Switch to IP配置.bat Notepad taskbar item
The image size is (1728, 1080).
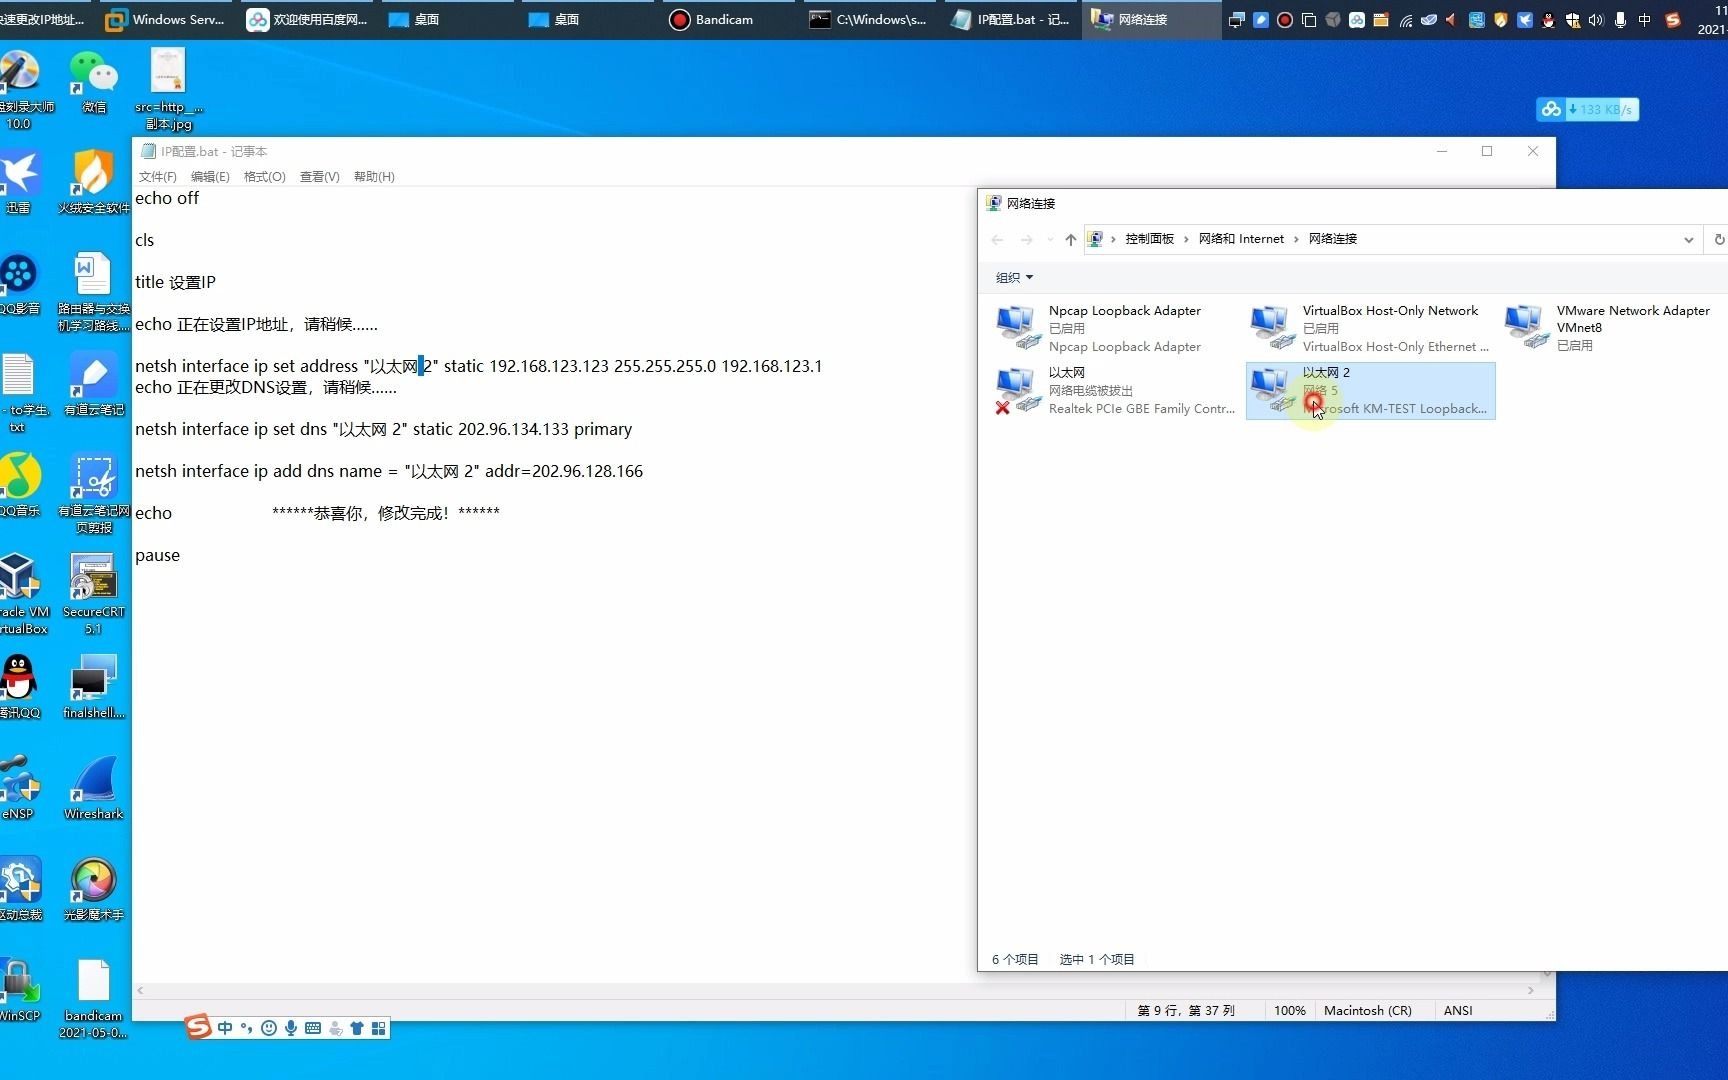pos(1010,19)
